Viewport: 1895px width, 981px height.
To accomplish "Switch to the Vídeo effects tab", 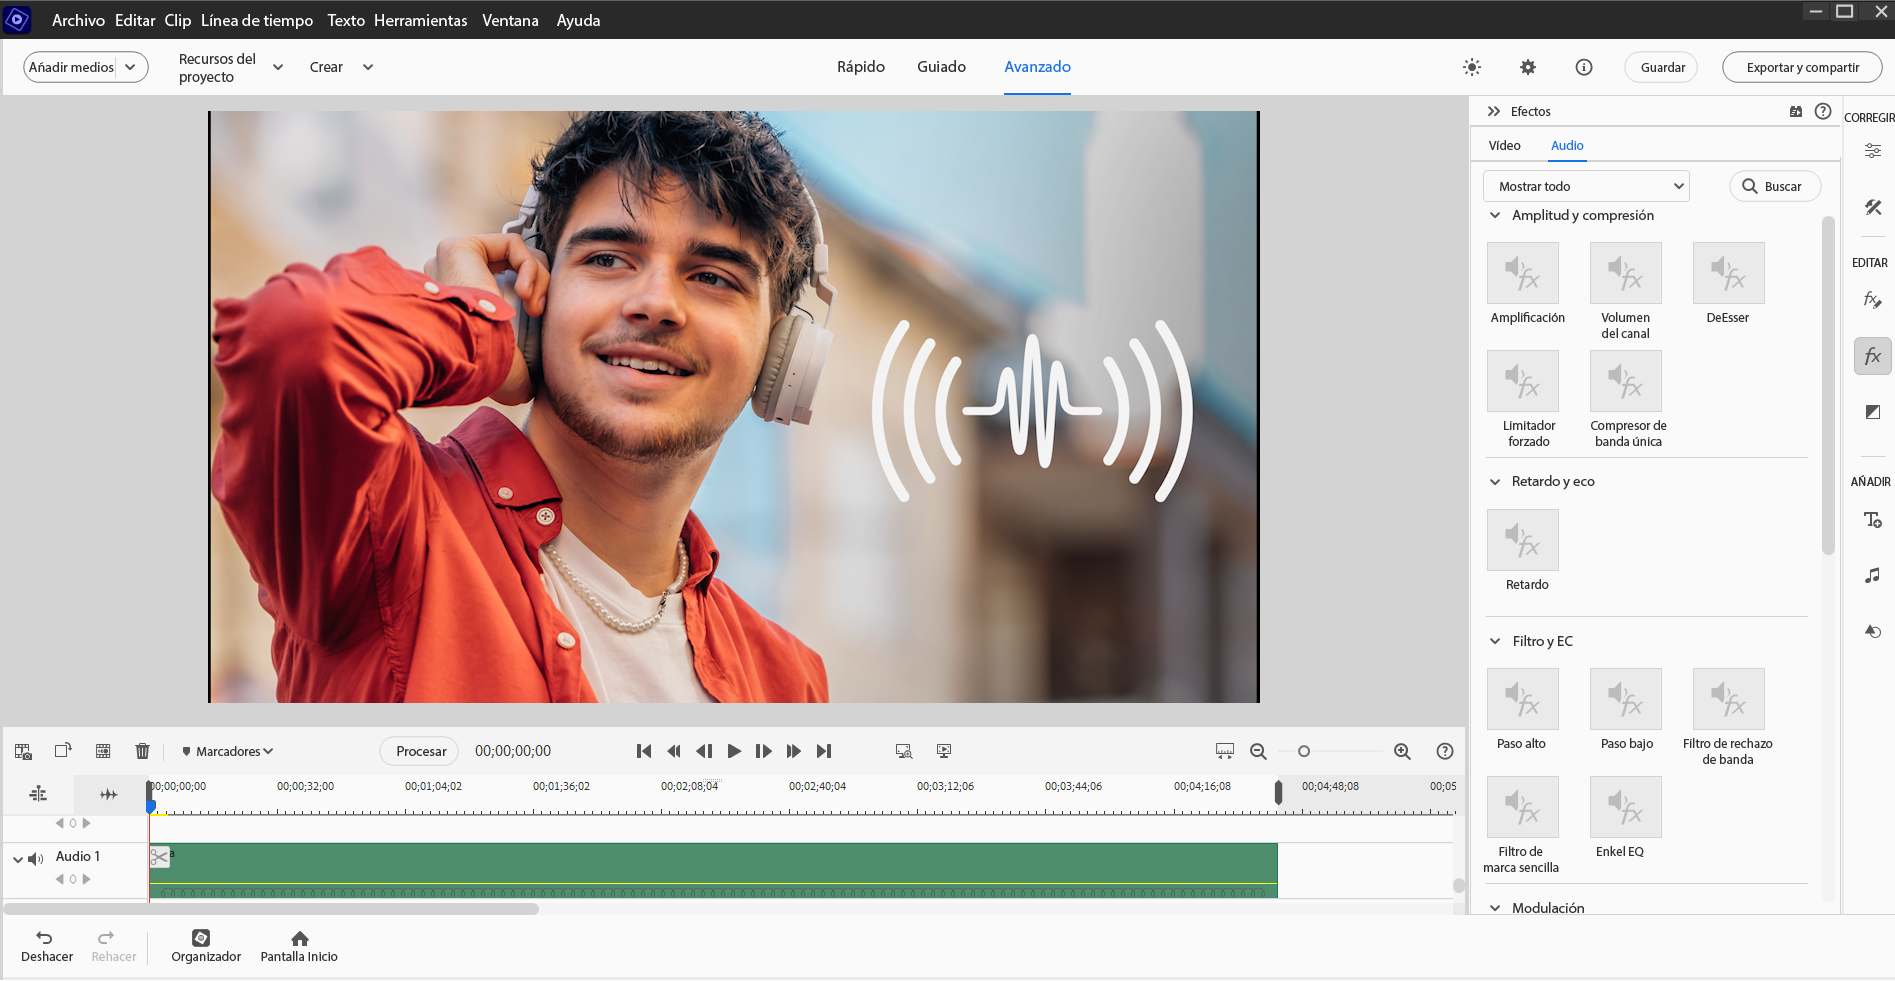I will [1504, 145].
